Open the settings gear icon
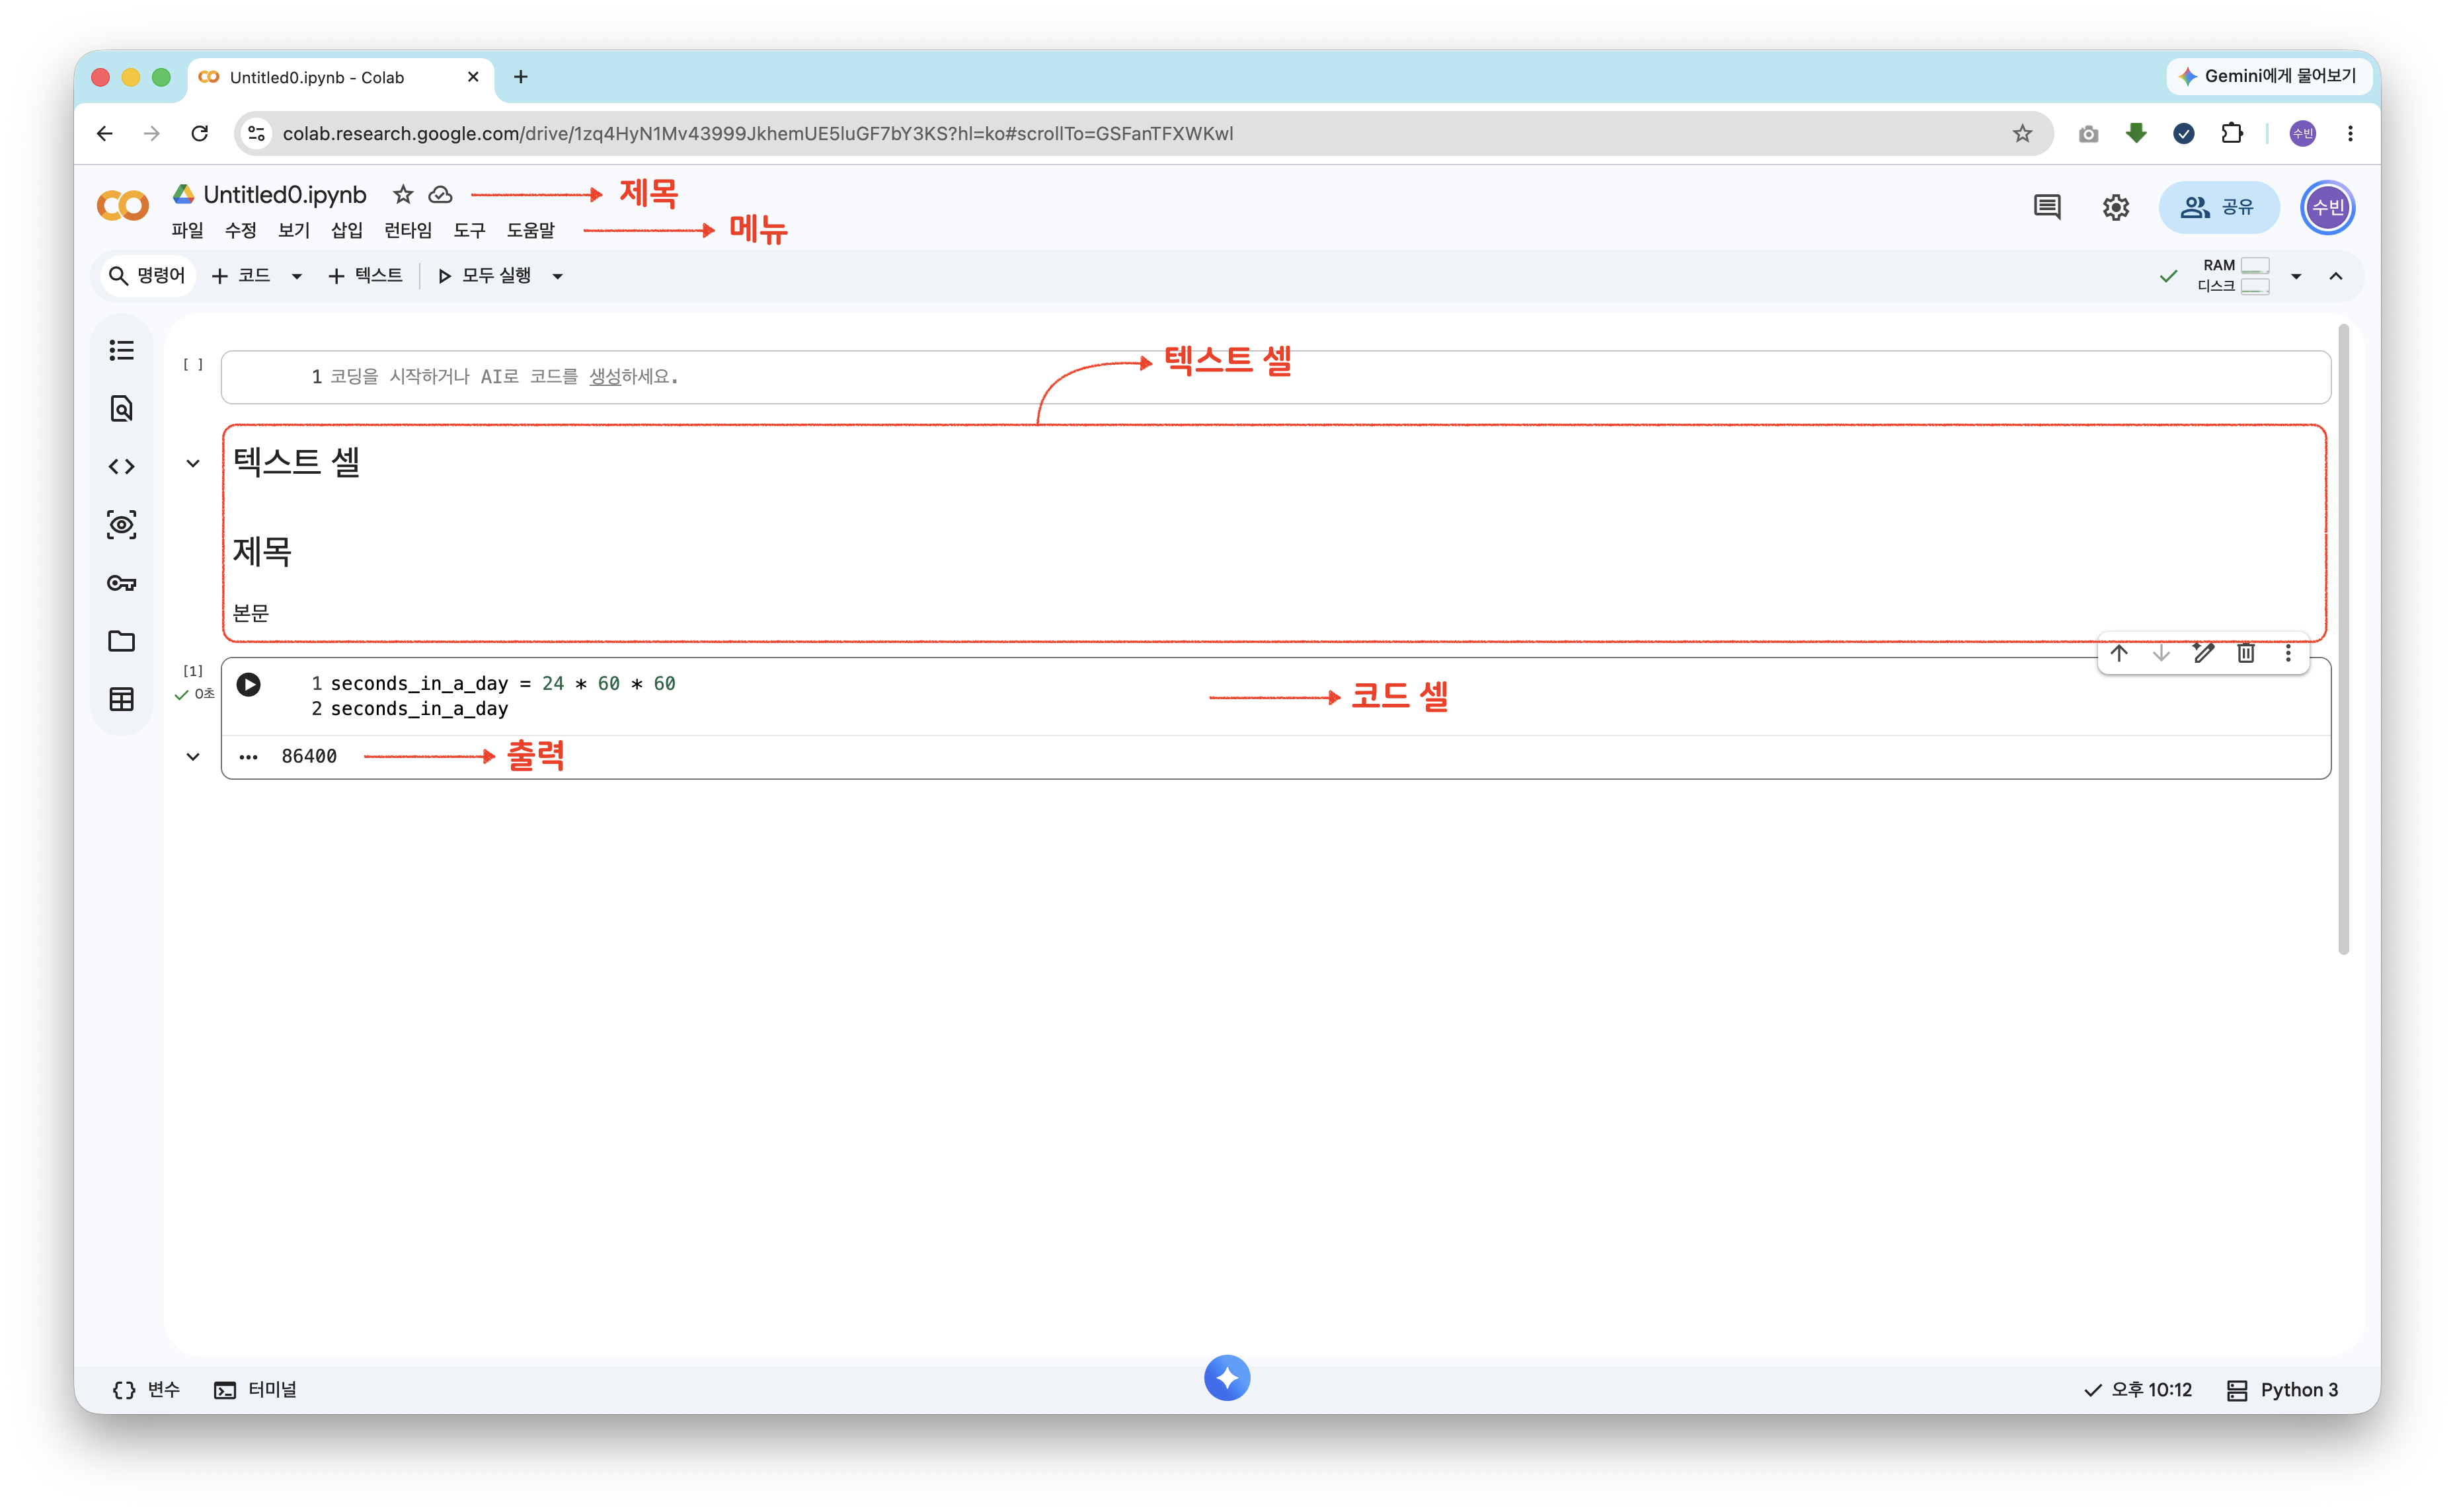Viewport: 2455px width, 1512px height. tap(2115, 207)
